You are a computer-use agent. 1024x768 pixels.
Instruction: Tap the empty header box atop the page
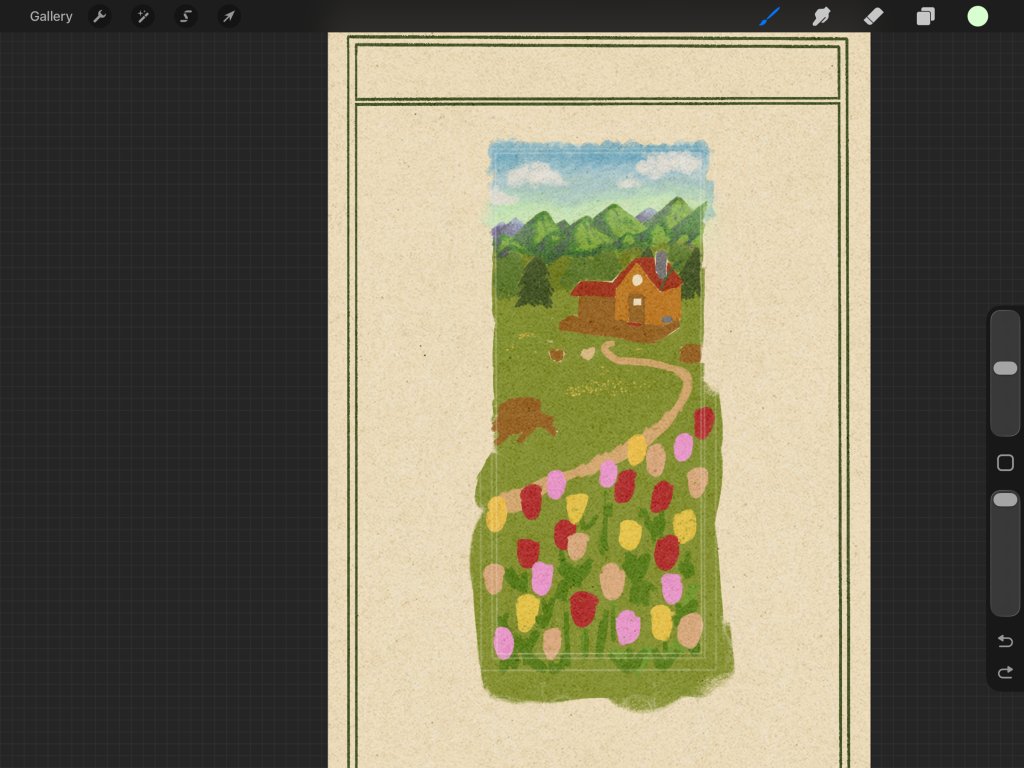(597, 72)
